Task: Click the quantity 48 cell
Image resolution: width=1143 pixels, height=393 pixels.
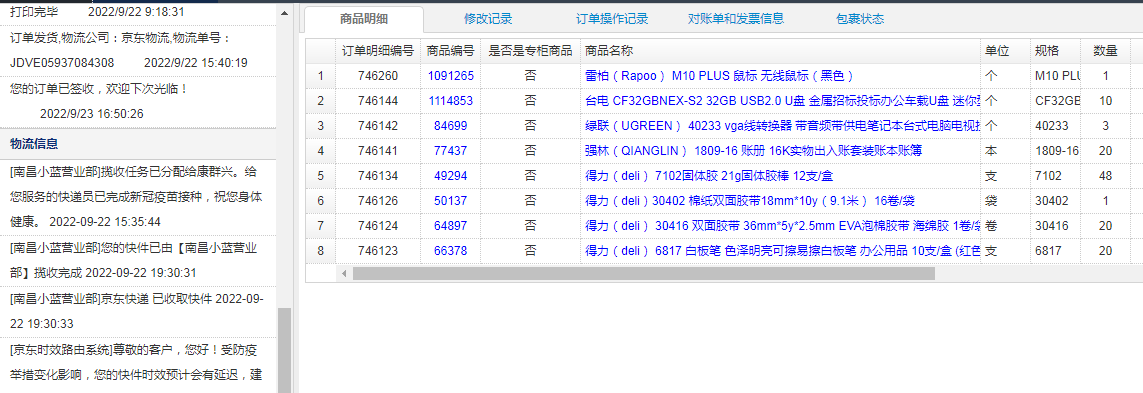Action: pyautogui.click(x=1105, y=176)
